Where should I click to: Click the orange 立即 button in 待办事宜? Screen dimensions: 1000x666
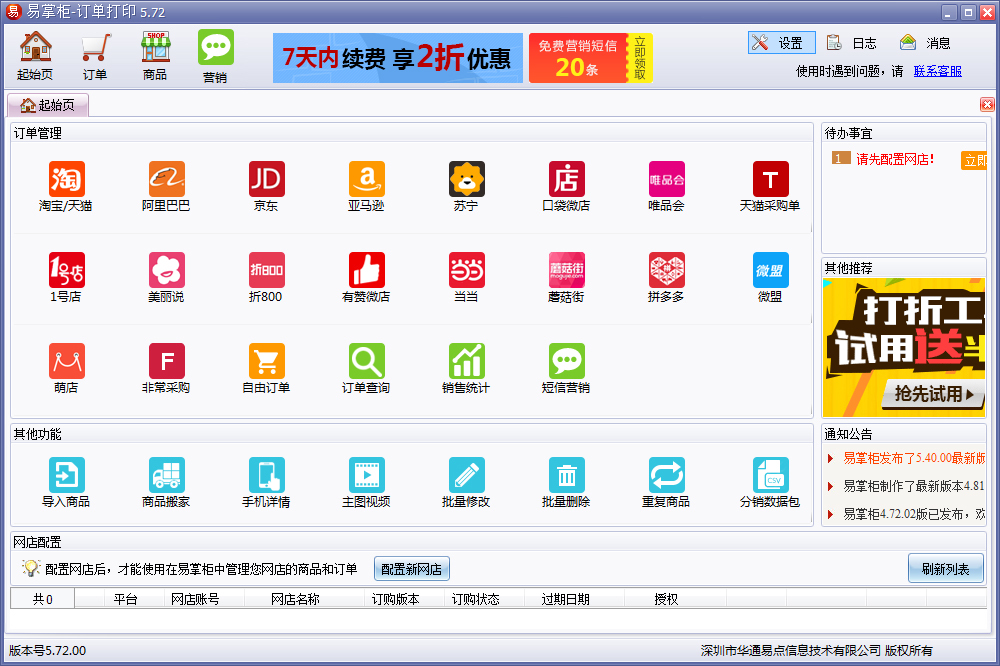[974, 160]
